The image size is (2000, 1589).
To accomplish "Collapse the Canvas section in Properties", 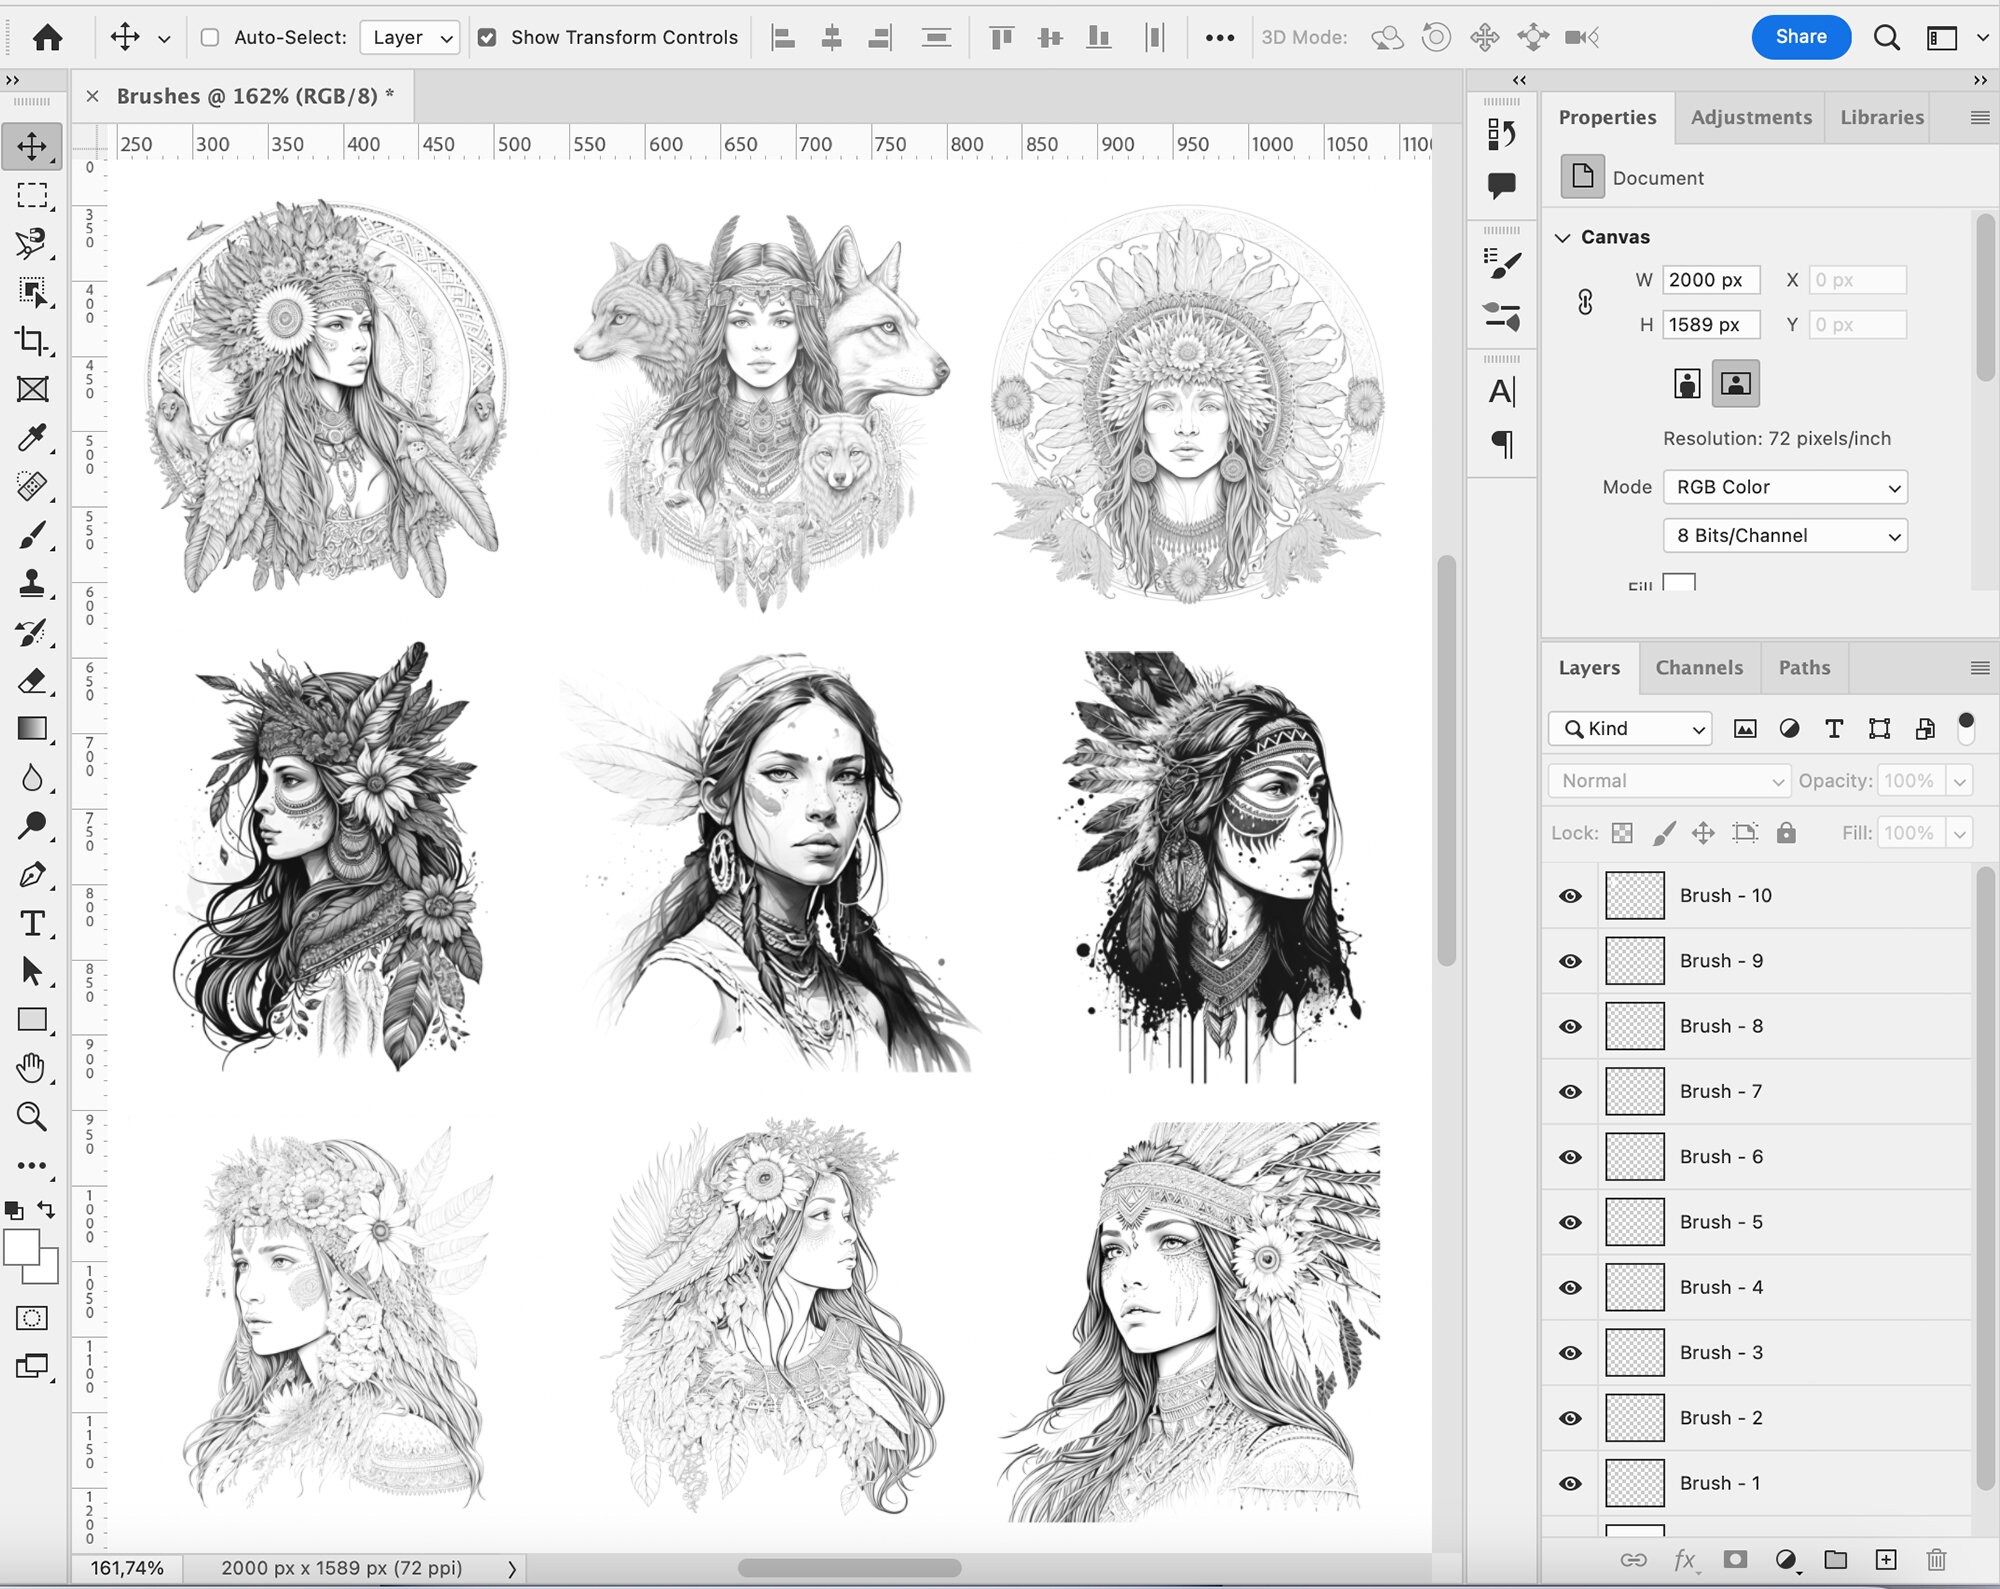I will pyautogui.click(x=1565, y=237).
